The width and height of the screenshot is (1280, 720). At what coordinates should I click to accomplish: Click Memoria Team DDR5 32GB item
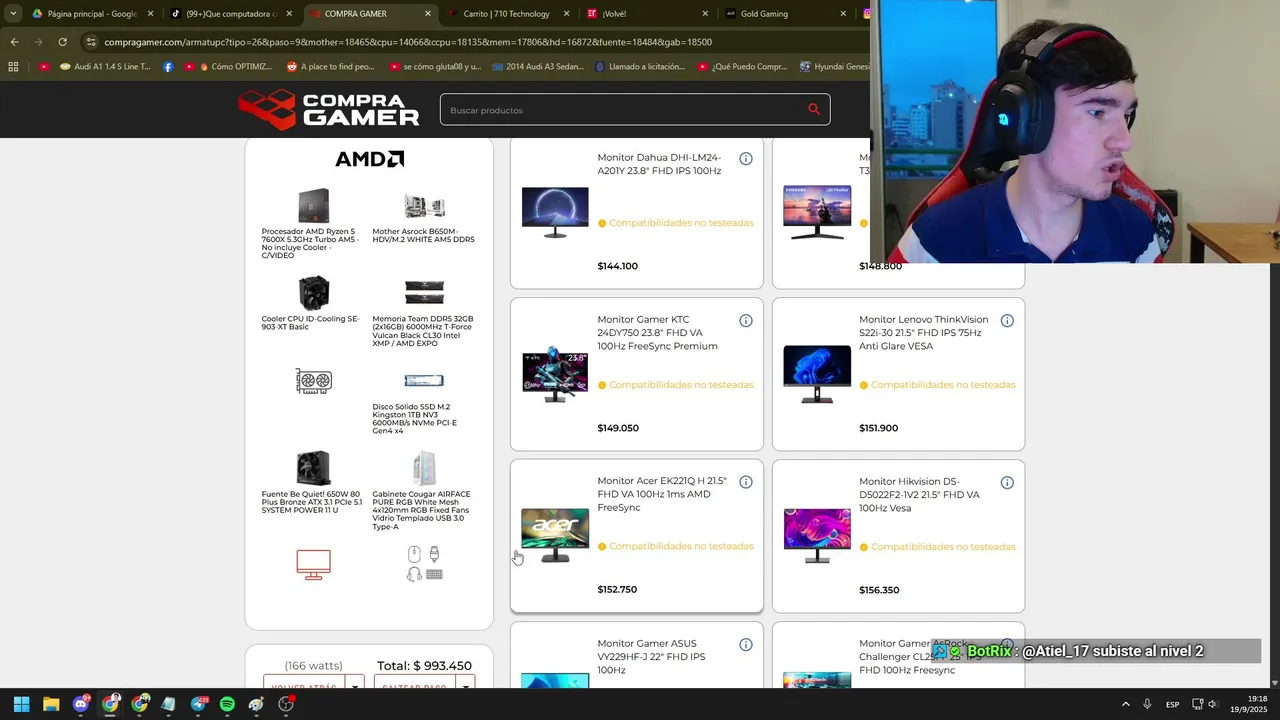(424, 314)
